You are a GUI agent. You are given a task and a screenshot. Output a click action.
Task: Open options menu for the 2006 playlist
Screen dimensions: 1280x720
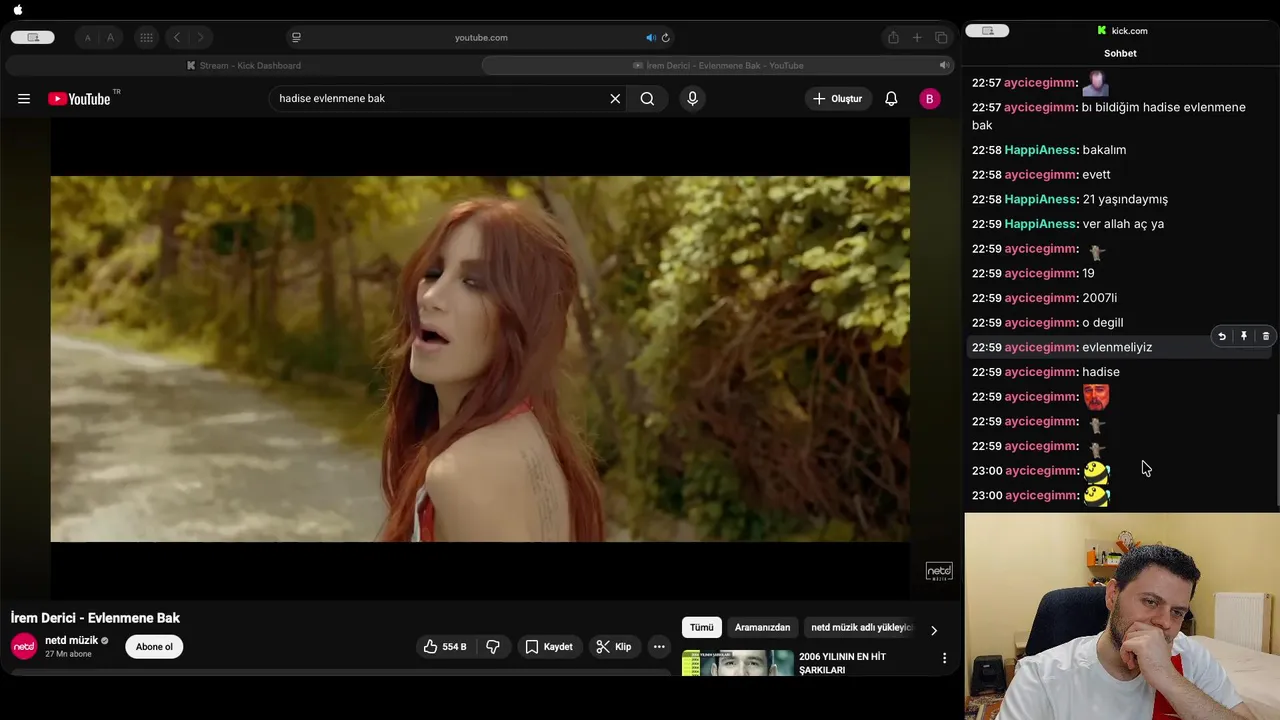pos(944,658)
